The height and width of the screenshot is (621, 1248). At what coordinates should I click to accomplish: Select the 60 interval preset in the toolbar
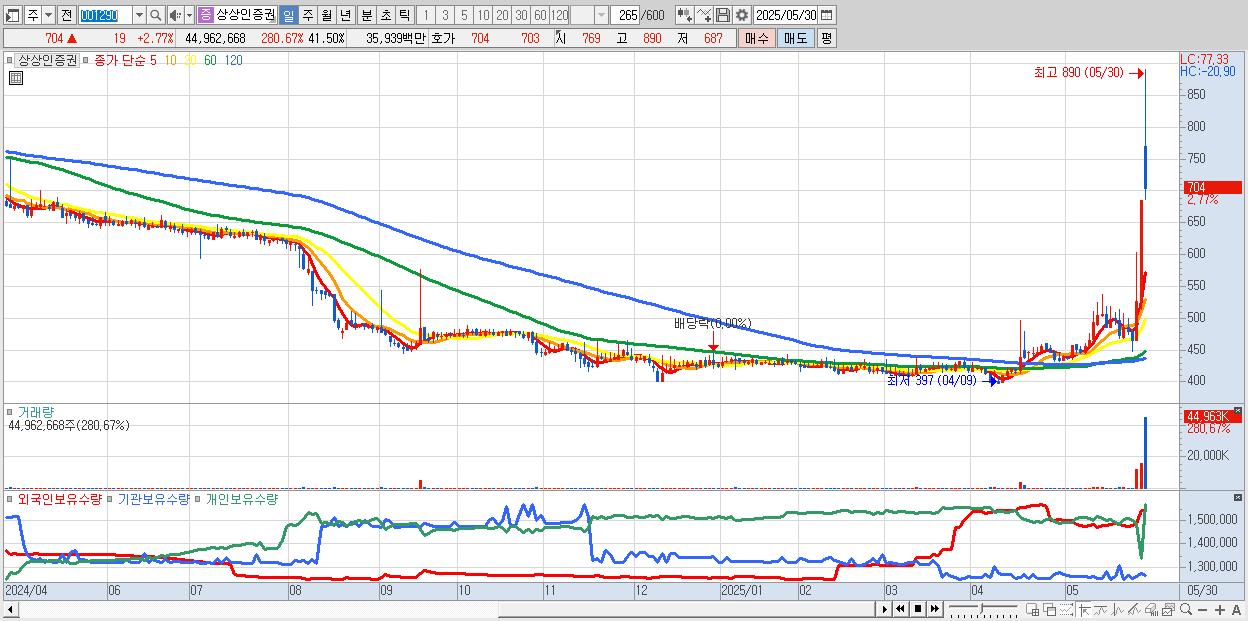pos(540,15)
